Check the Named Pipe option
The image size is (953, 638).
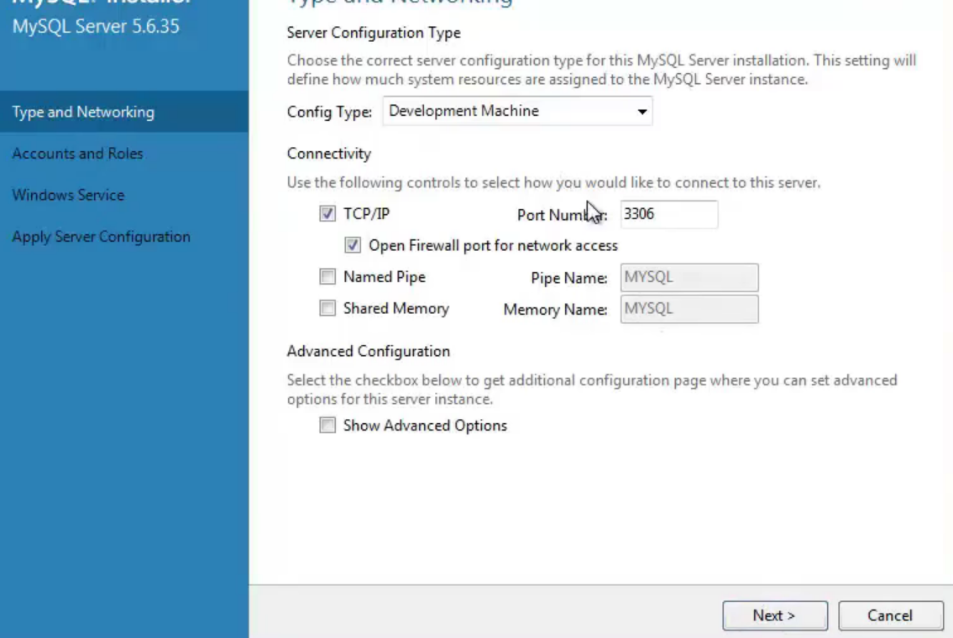pyautogui.click(x=328, y=277)
